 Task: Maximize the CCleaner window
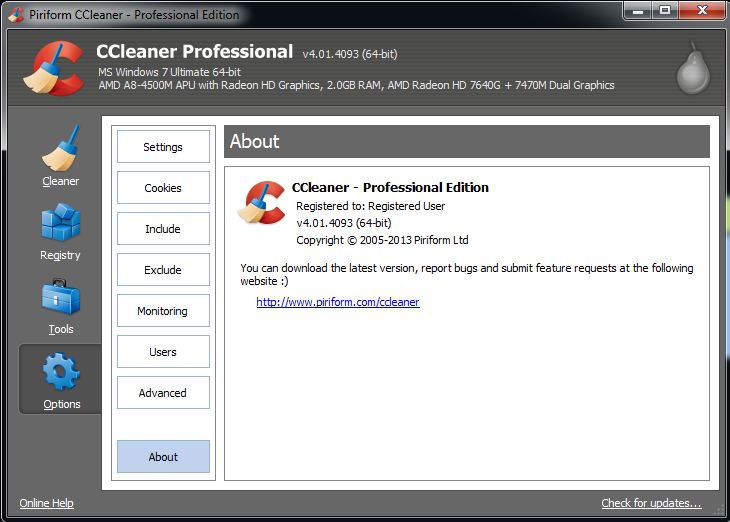pos(665,11)
